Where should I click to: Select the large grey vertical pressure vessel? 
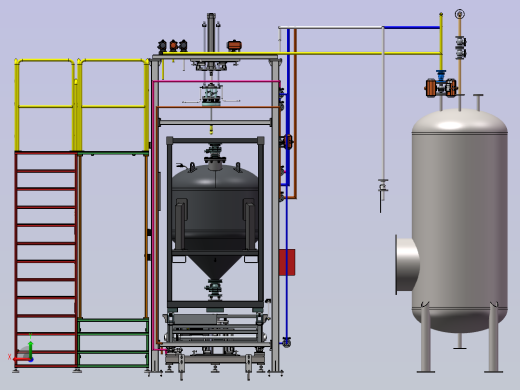click(459, 220)
